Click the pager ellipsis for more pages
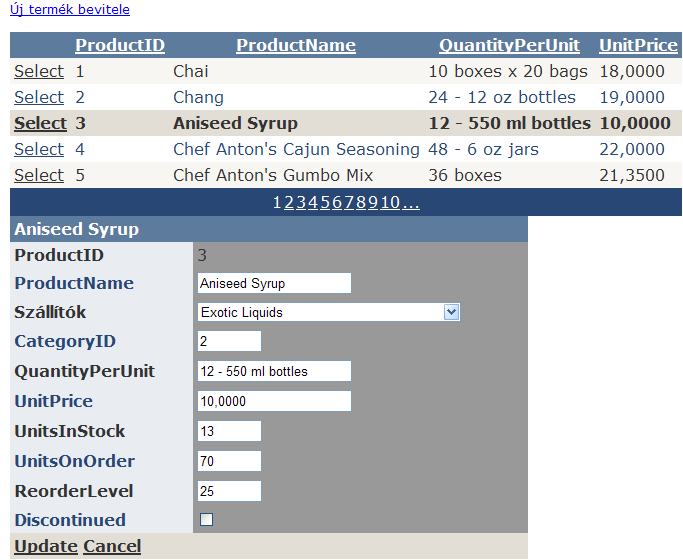Viewport: 683px width, 560px height. (x=411, y=202)
